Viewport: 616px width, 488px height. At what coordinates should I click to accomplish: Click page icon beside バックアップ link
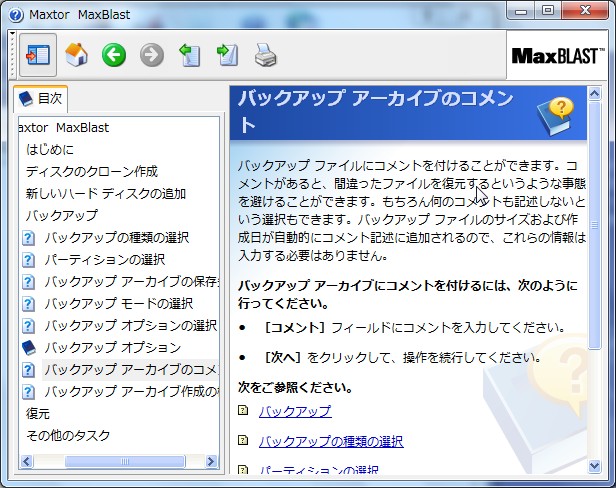point(243,411)
